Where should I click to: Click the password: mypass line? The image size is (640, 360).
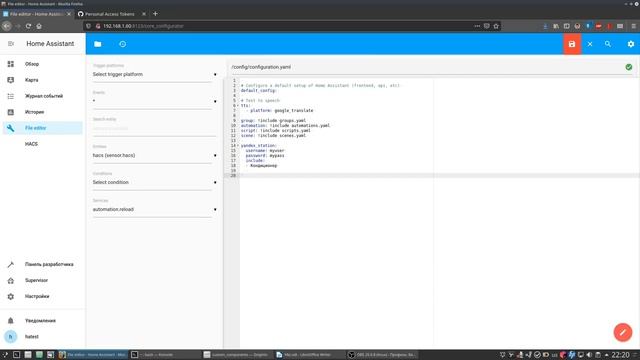[x=265, y=156]
